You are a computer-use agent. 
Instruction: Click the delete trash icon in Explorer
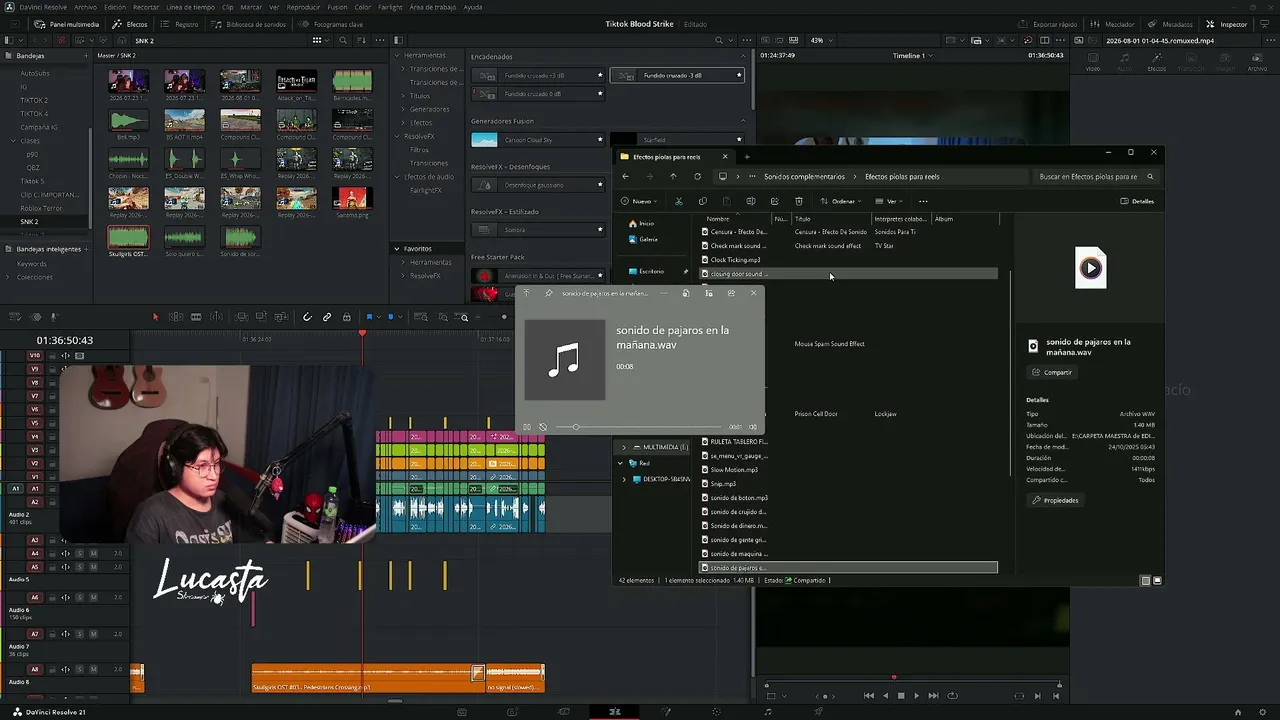pos(798,201)
